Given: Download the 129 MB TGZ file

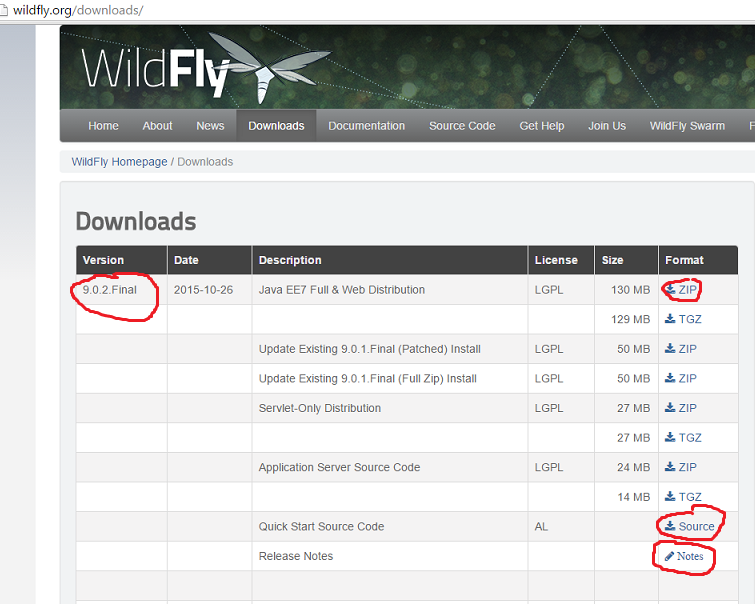Looking at the screenshot, I should [x=683, y=319].
